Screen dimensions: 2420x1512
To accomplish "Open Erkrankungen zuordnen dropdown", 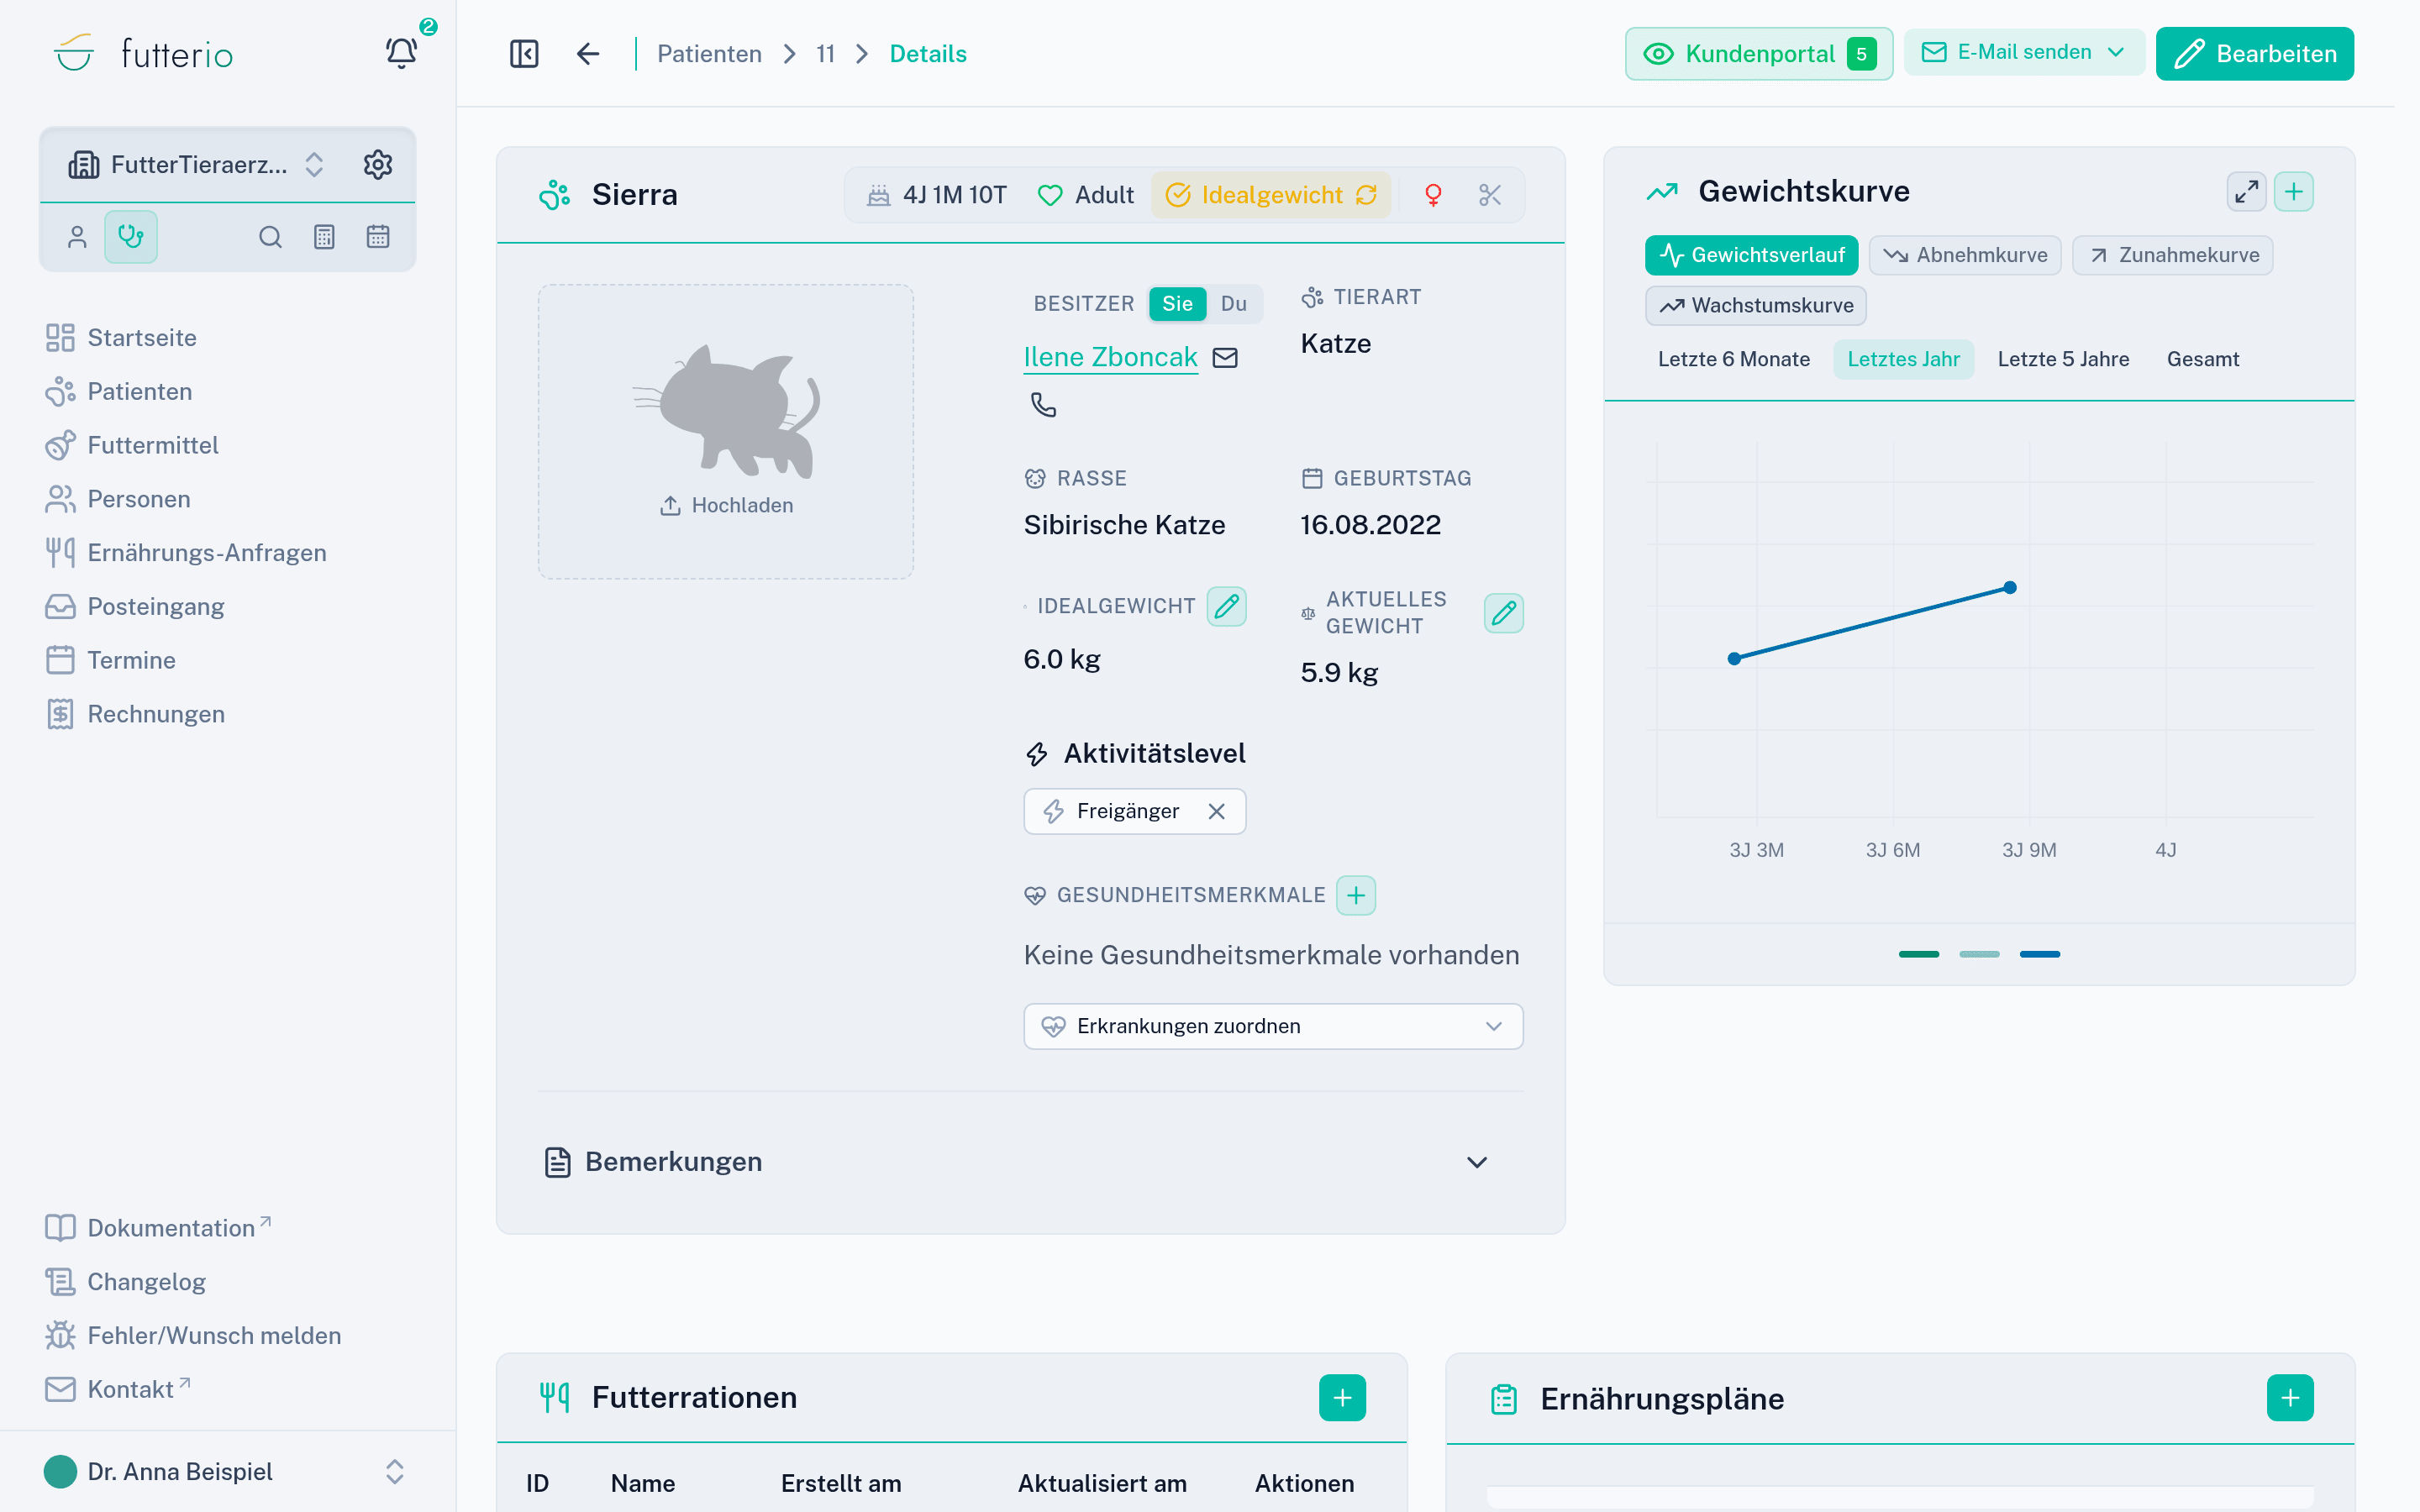I will pos(1273,1026).
